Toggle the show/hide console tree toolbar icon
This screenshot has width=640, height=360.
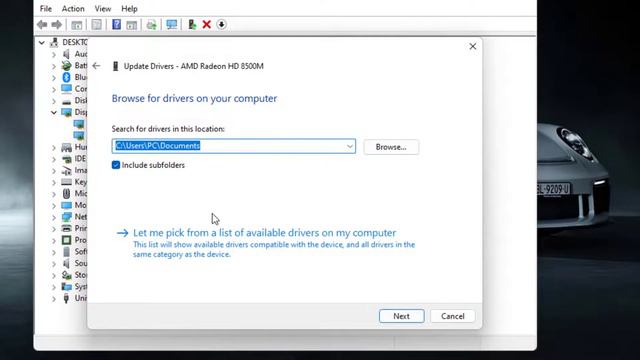[77, 25]
